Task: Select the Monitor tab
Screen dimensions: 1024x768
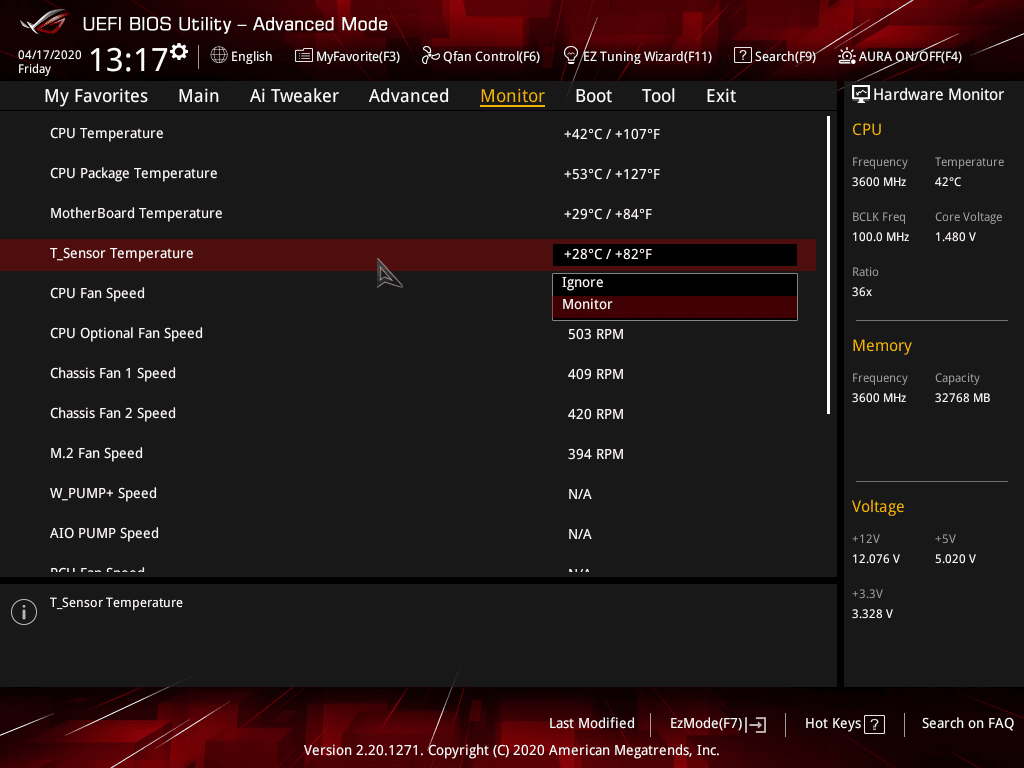Action: tap(513, 96)
